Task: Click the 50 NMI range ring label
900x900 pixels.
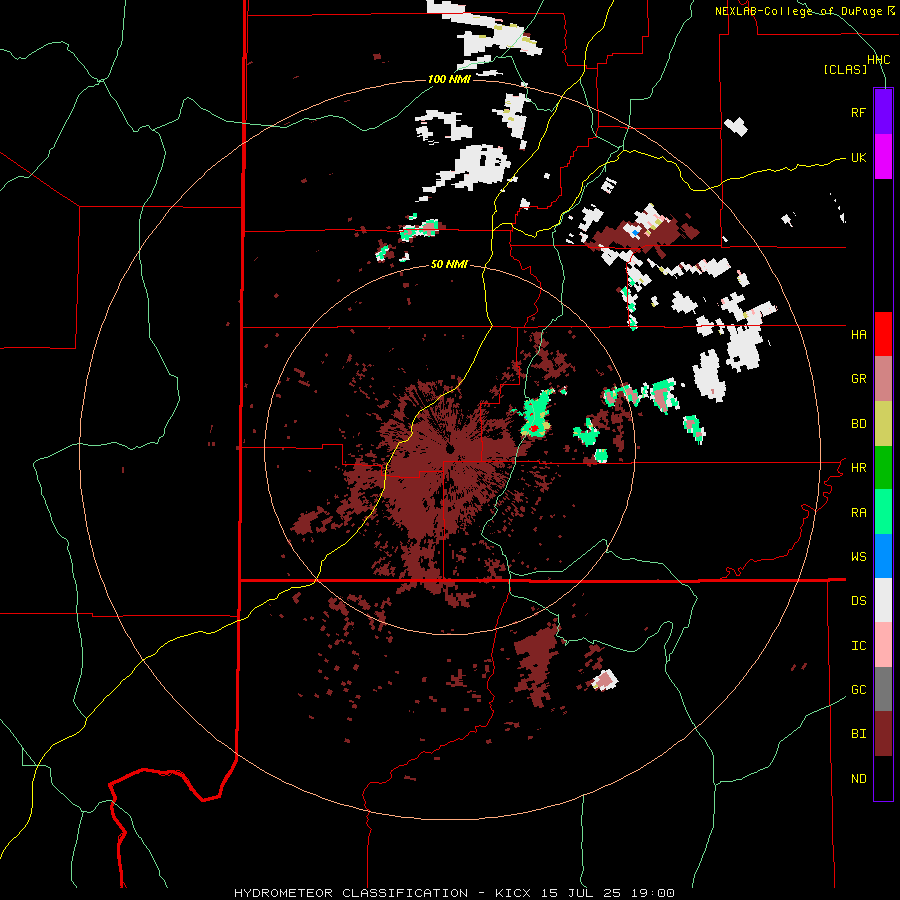Action: (449, 265)
